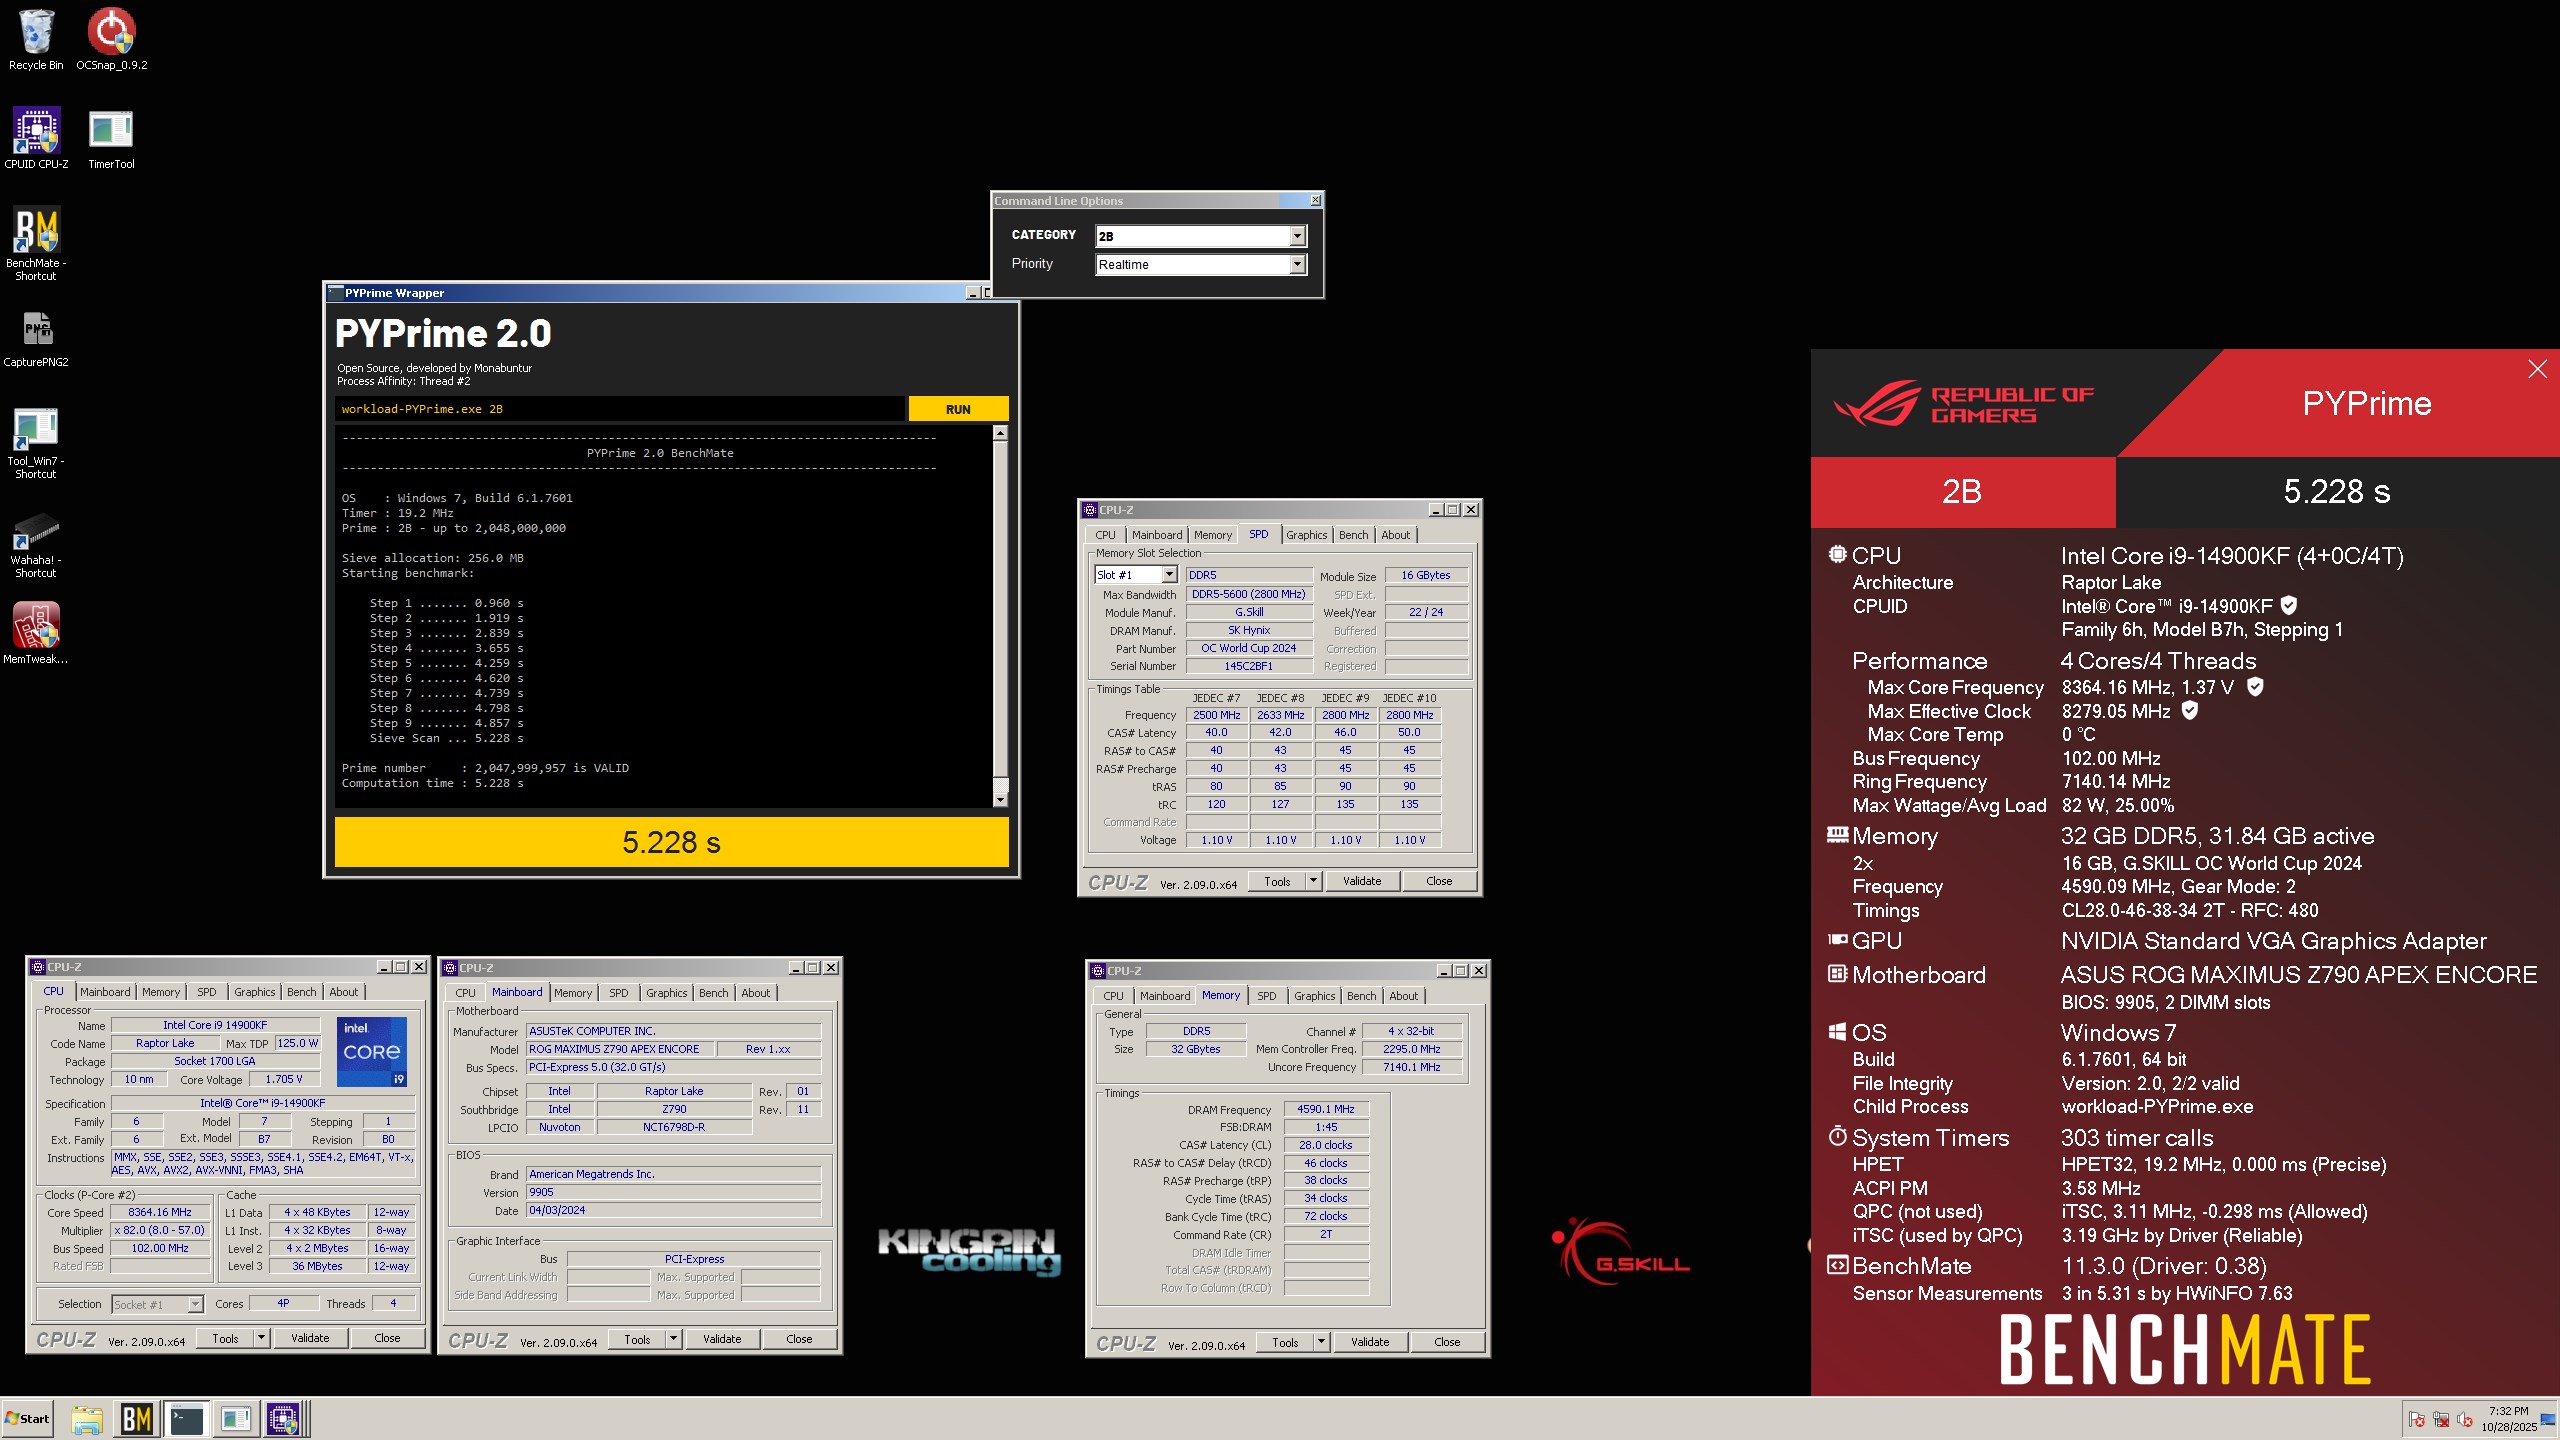Click Close in the CPU tab window
Viewport: 2560px width, 1440px height.
pos(387,1338)
